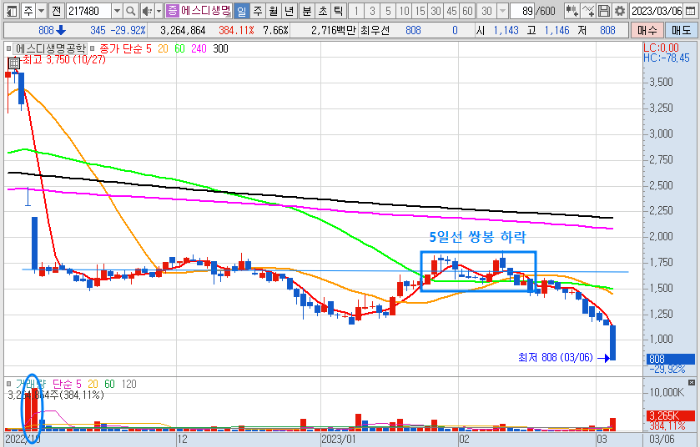Viewport: 700px width, 447px height.
Task: Click the 매수 buy button
Action: point(647,30)
